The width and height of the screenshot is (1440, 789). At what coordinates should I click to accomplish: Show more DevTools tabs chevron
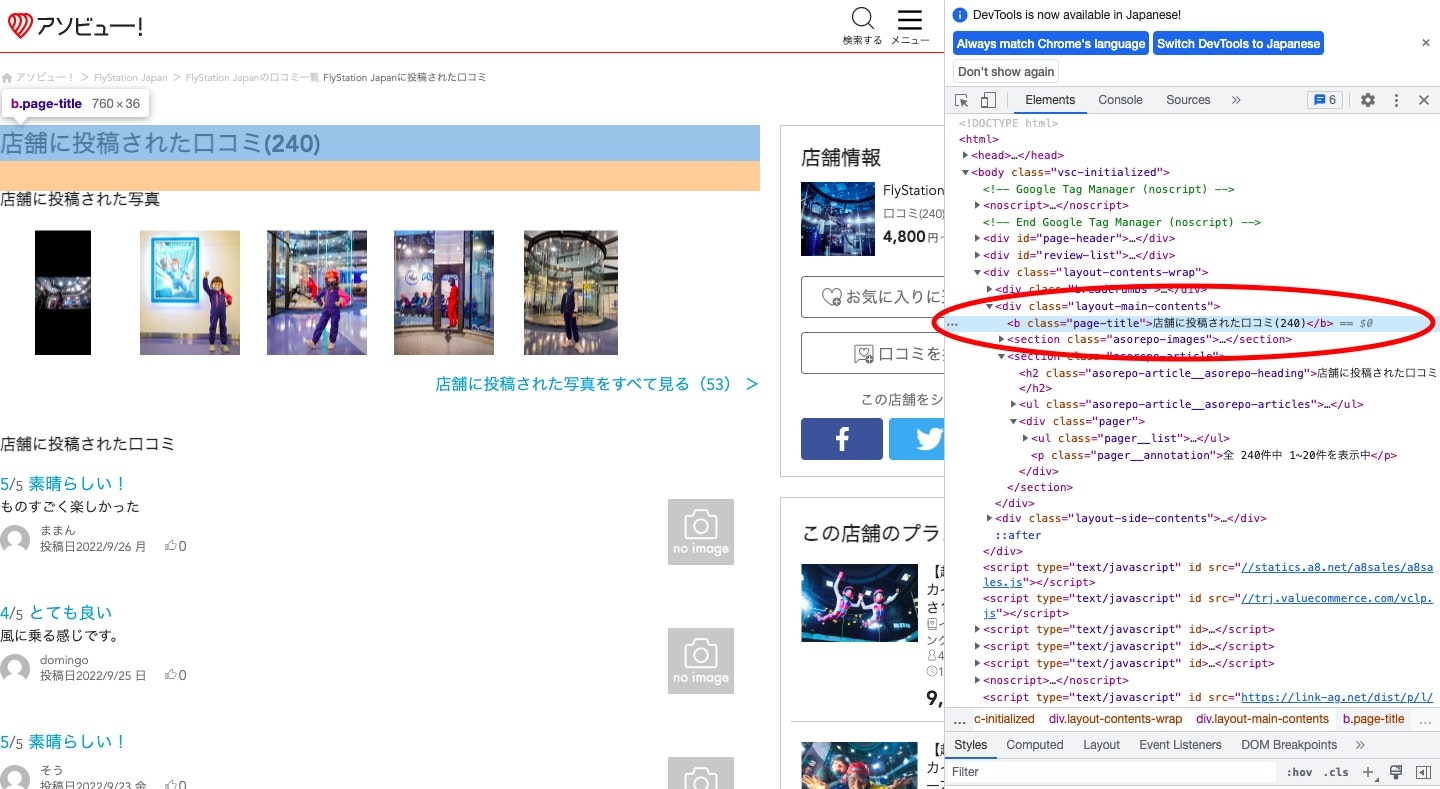click(1236, 100)
